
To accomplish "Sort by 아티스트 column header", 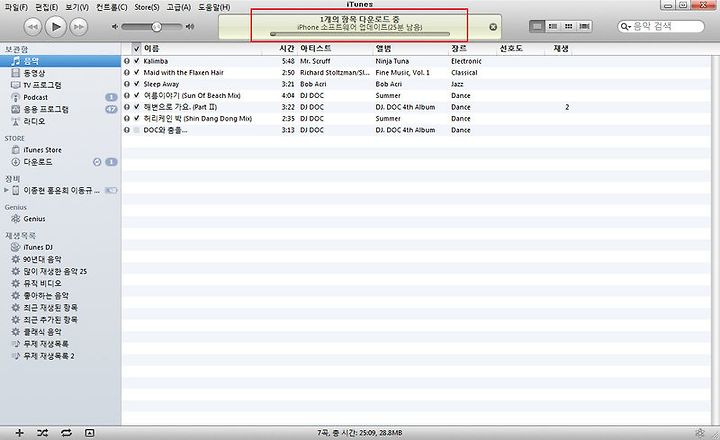I will coord(335,48).
